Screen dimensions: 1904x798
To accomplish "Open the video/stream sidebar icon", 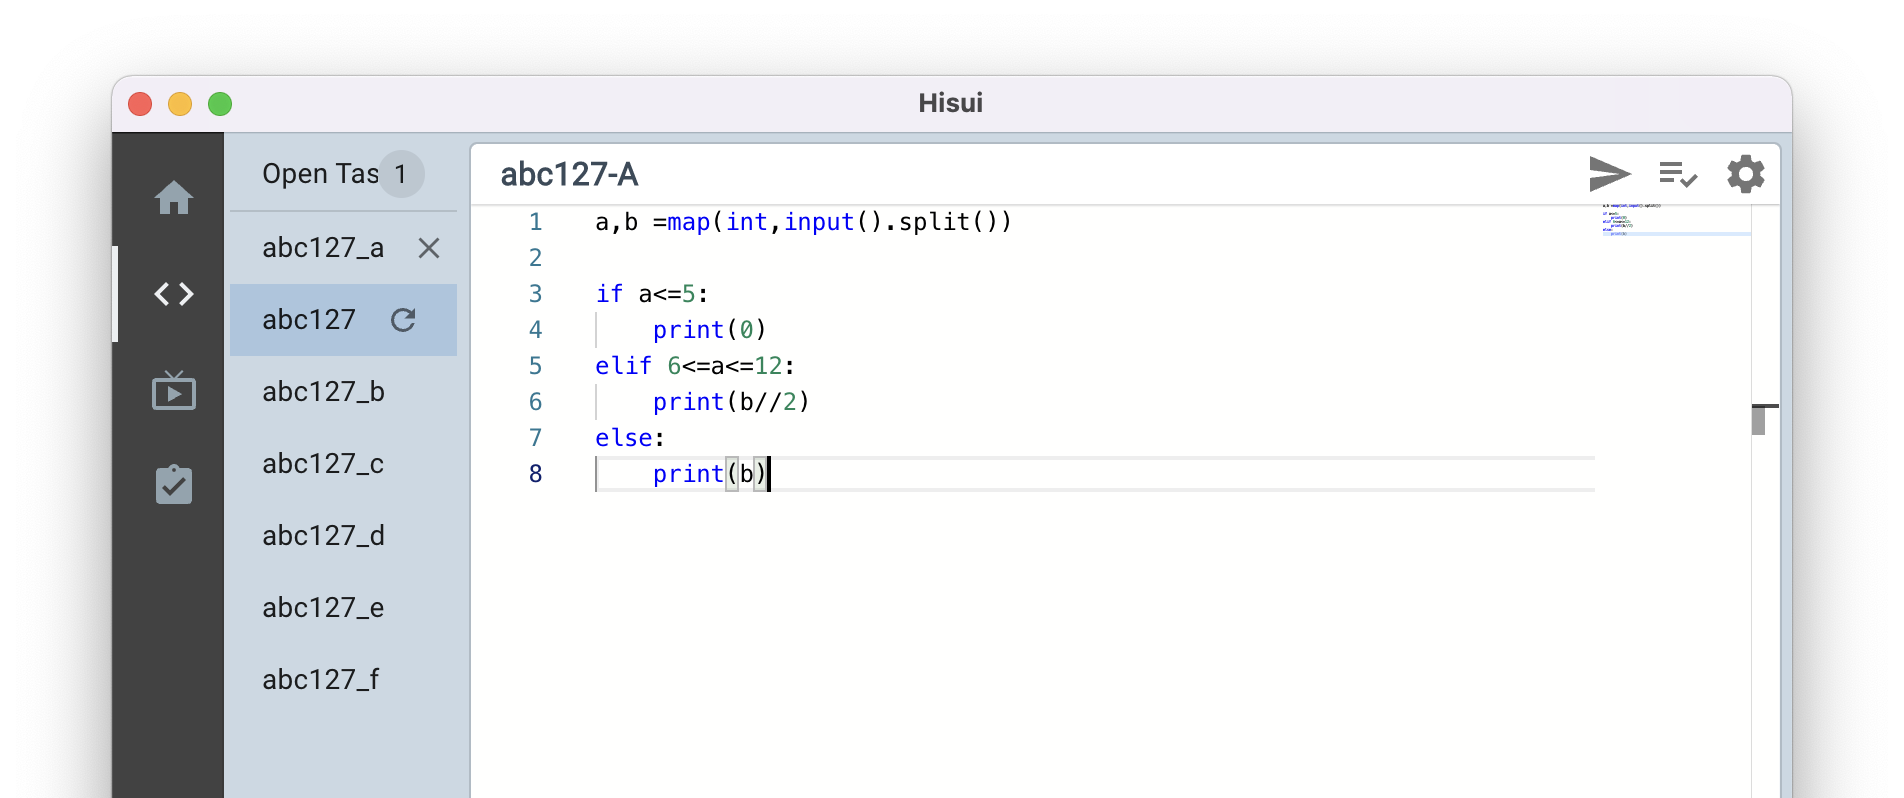I will [174, 390].
